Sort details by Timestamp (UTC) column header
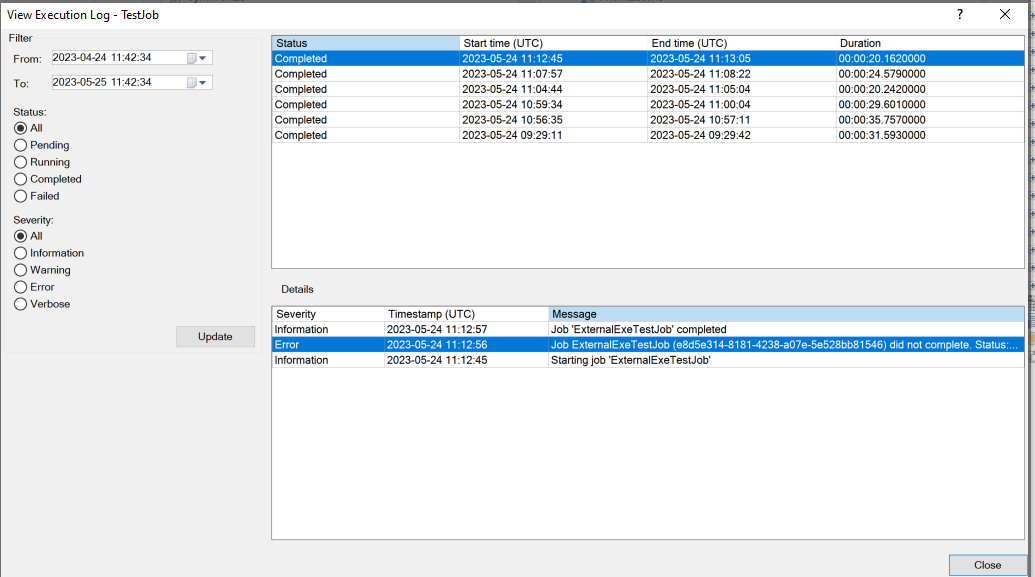Viewport: 1035px width, 577px height. [x=466, y=314]
